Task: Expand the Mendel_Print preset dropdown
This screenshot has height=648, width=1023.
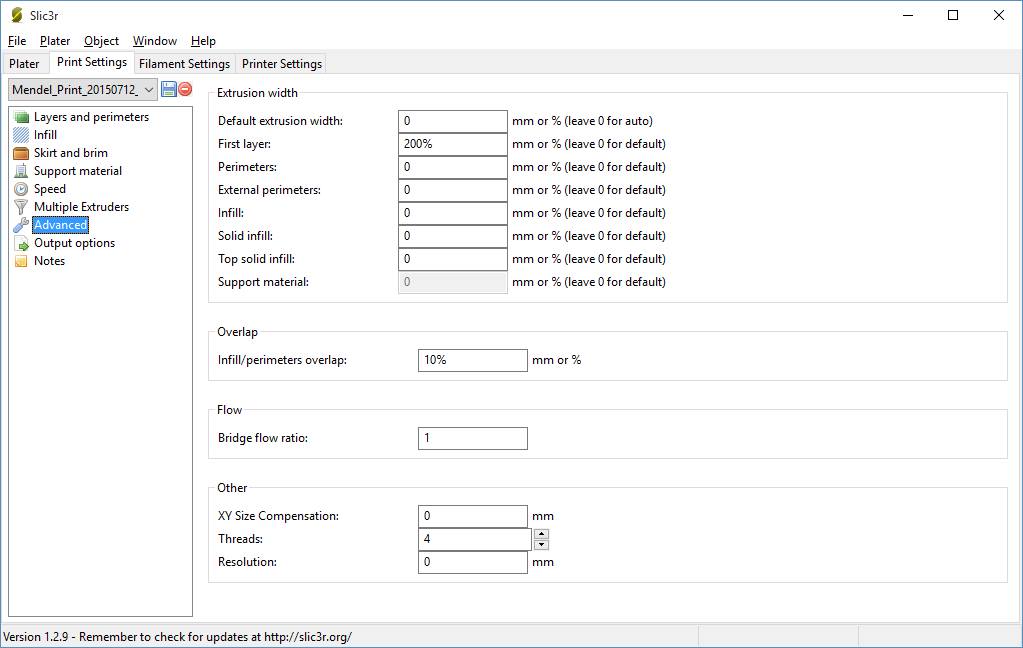Action: pyautogui.click(x=149, y=89)
